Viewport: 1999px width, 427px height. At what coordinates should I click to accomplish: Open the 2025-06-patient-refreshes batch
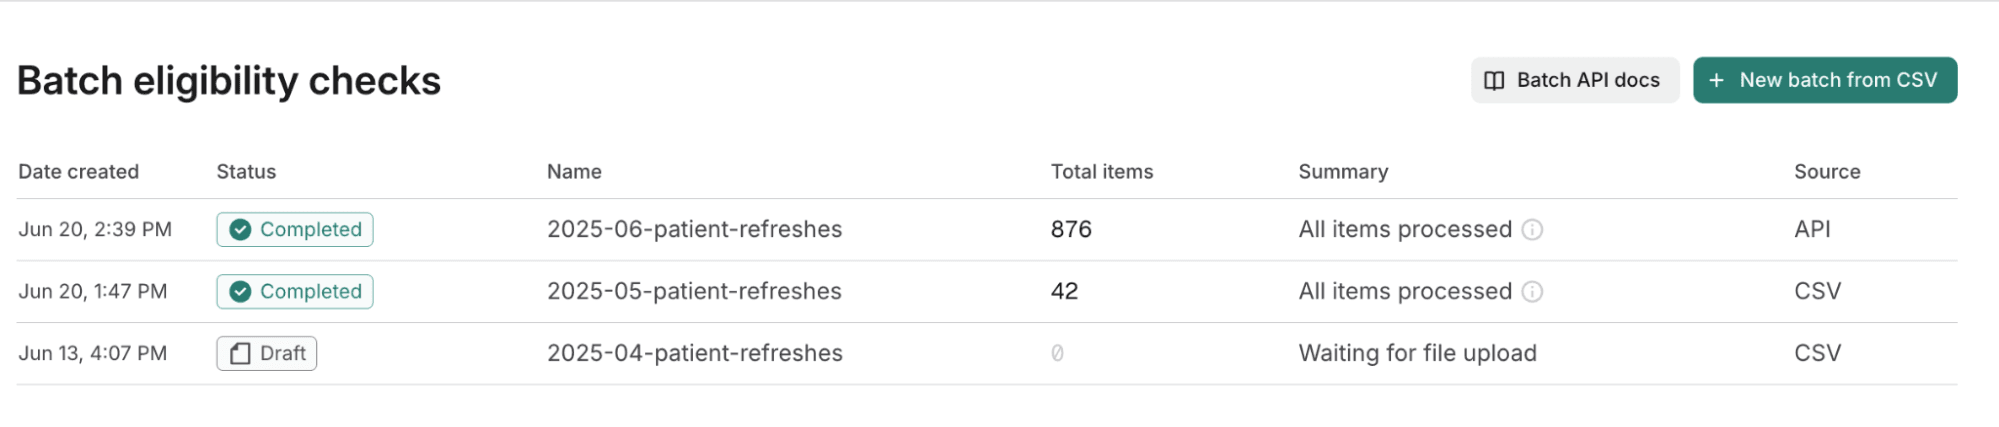click(694, 229)
